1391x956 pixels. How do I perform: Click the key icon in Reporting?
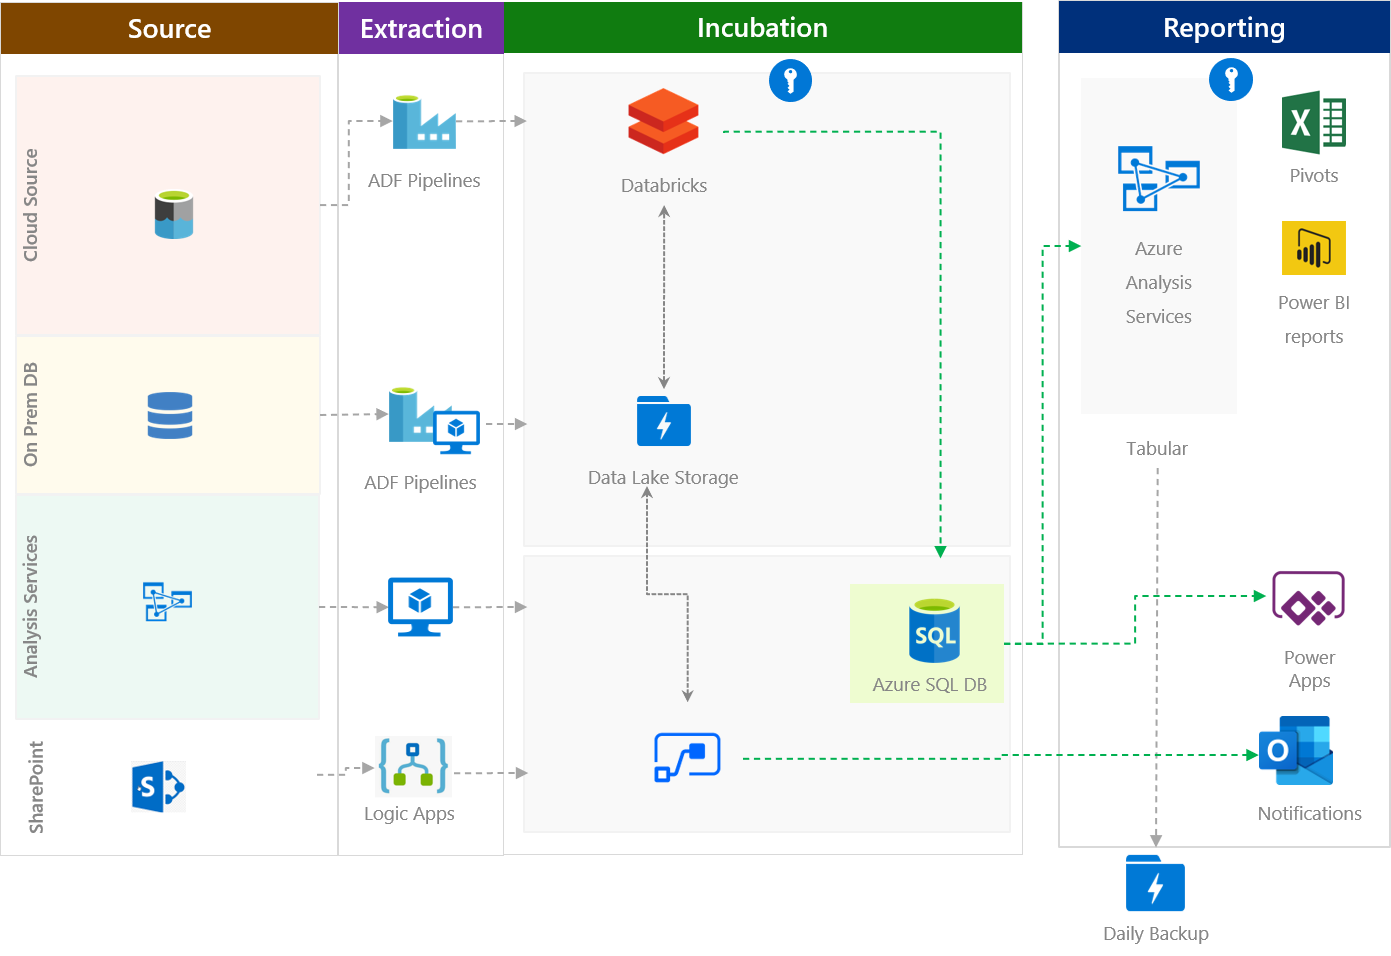click(x=1231, y=79)
